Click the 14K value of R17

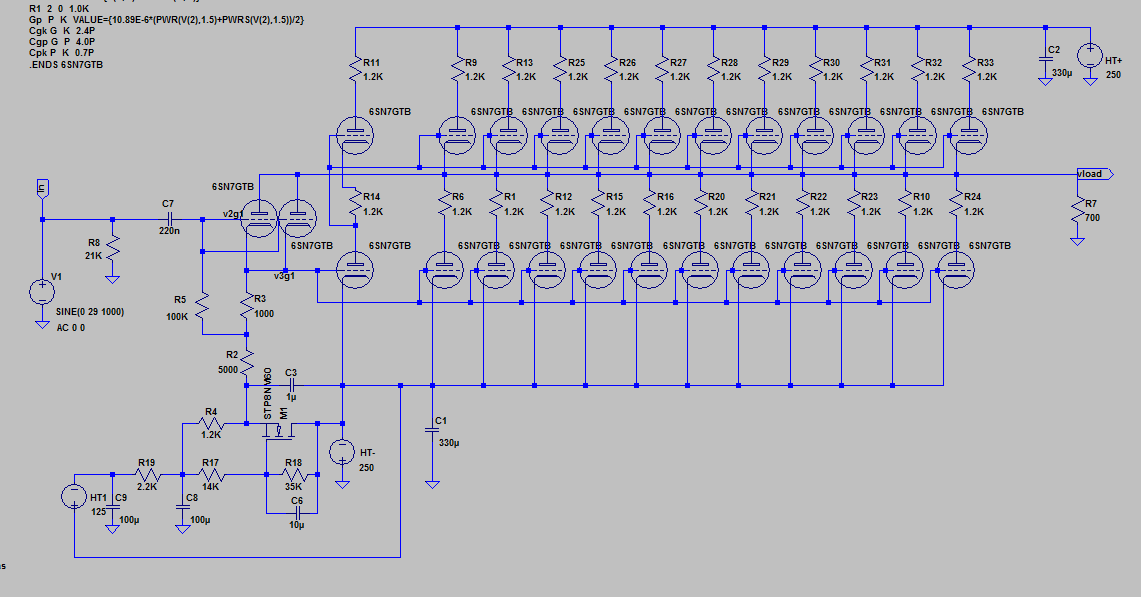(211, 486)
